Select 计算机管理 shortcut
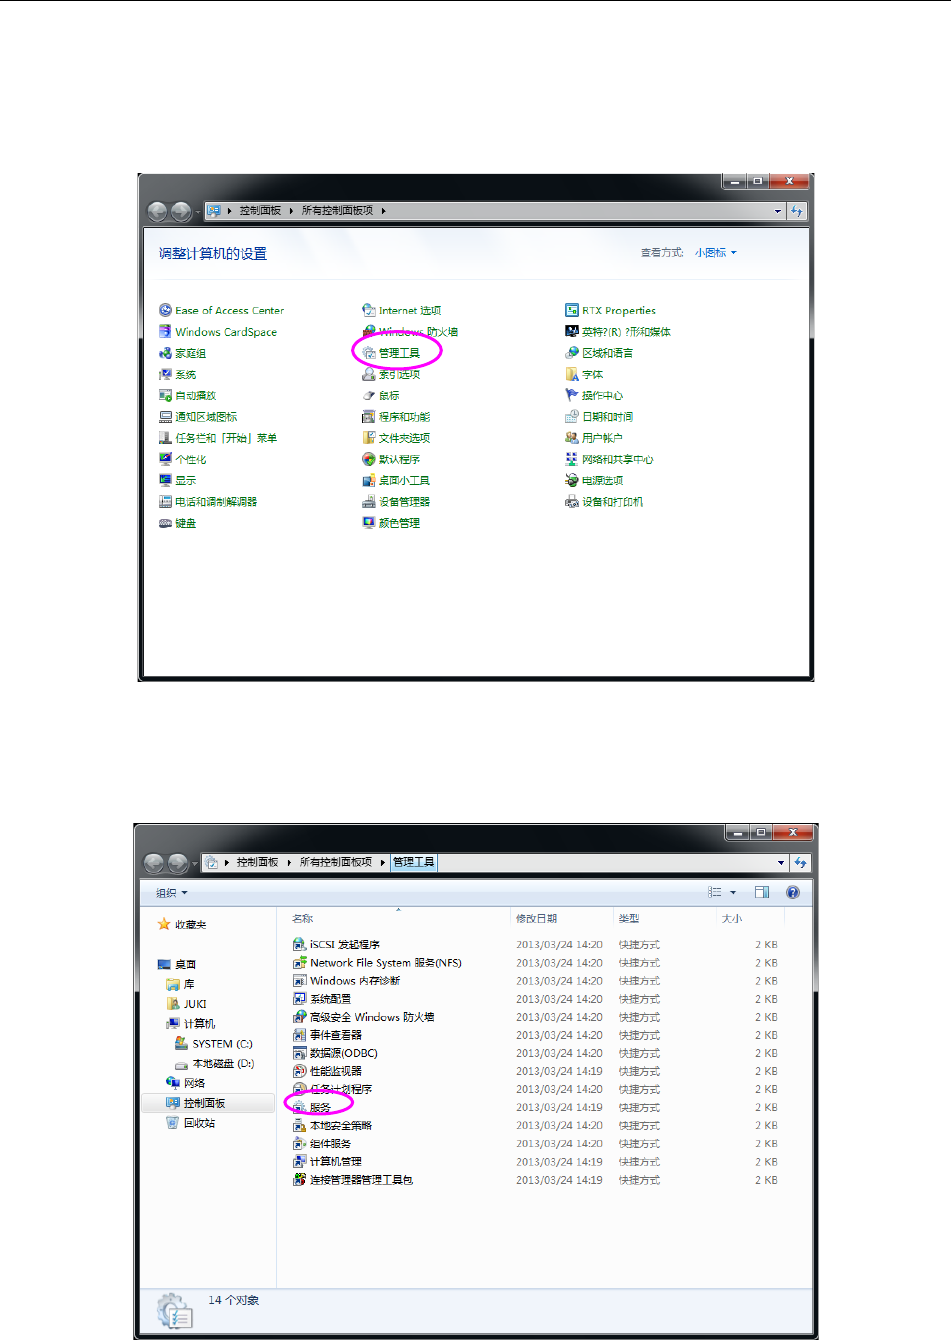Image resolution: width=951 pixels, height=1340 pixels. 327,1161
